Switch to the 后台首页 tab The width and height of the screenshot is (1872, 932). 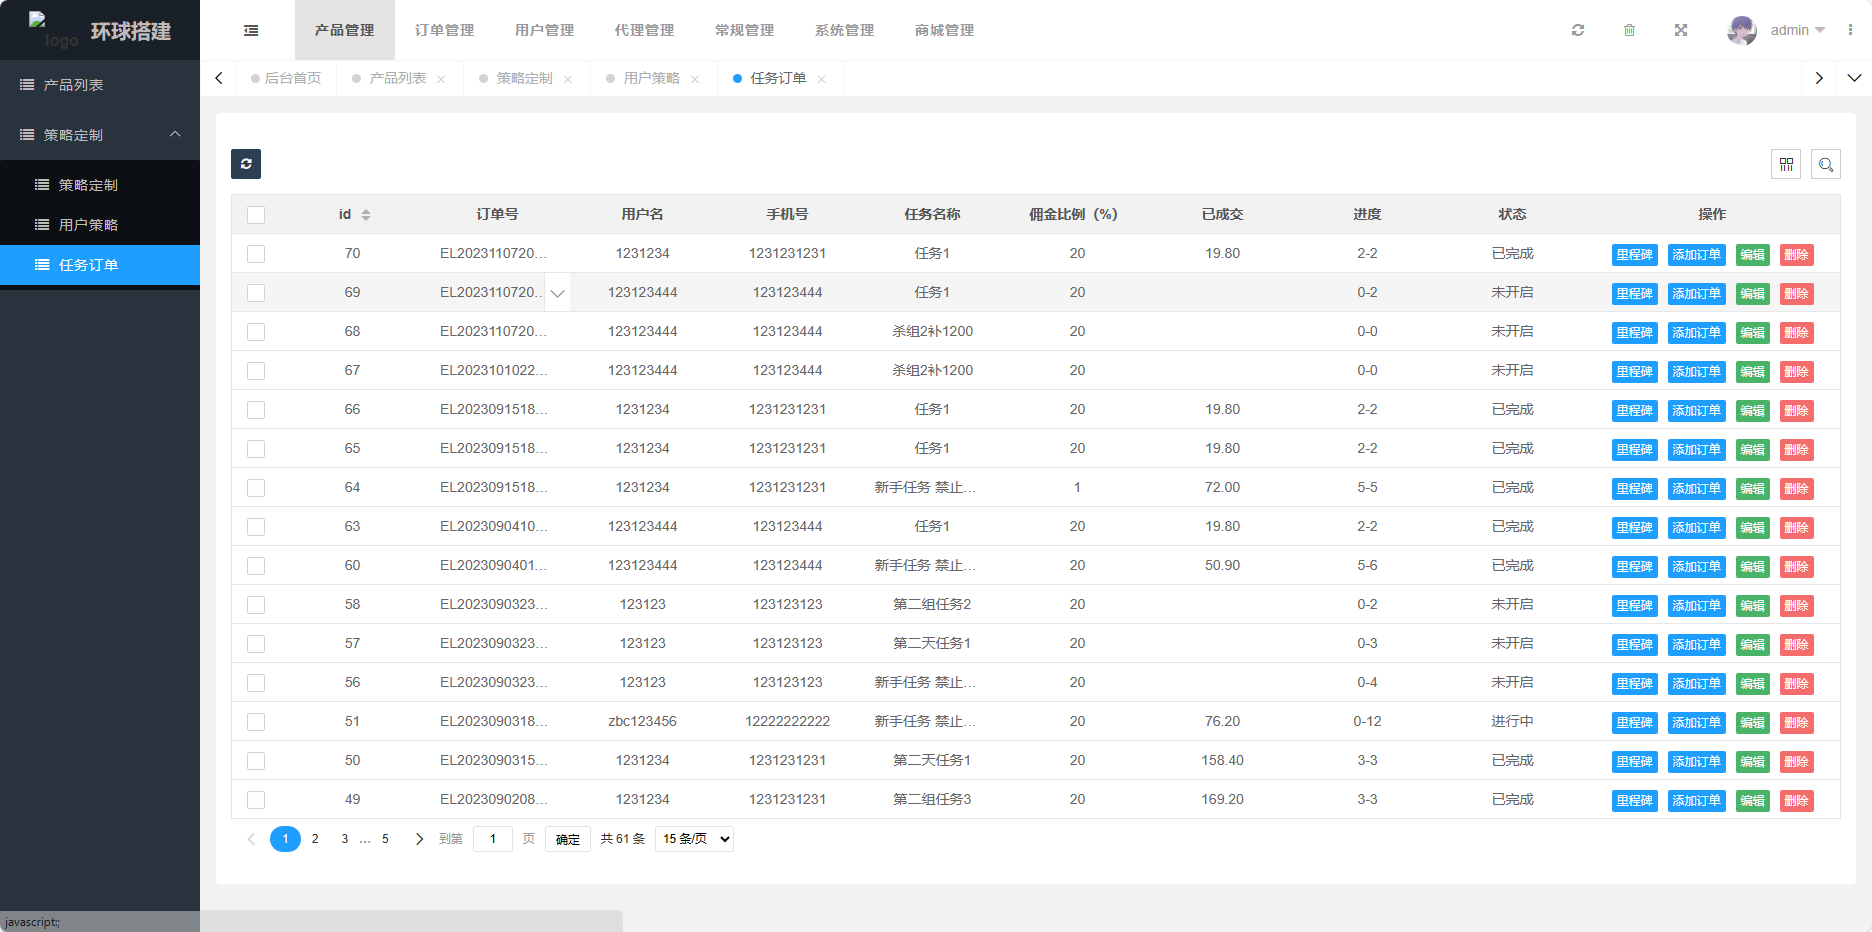(286, 78)
